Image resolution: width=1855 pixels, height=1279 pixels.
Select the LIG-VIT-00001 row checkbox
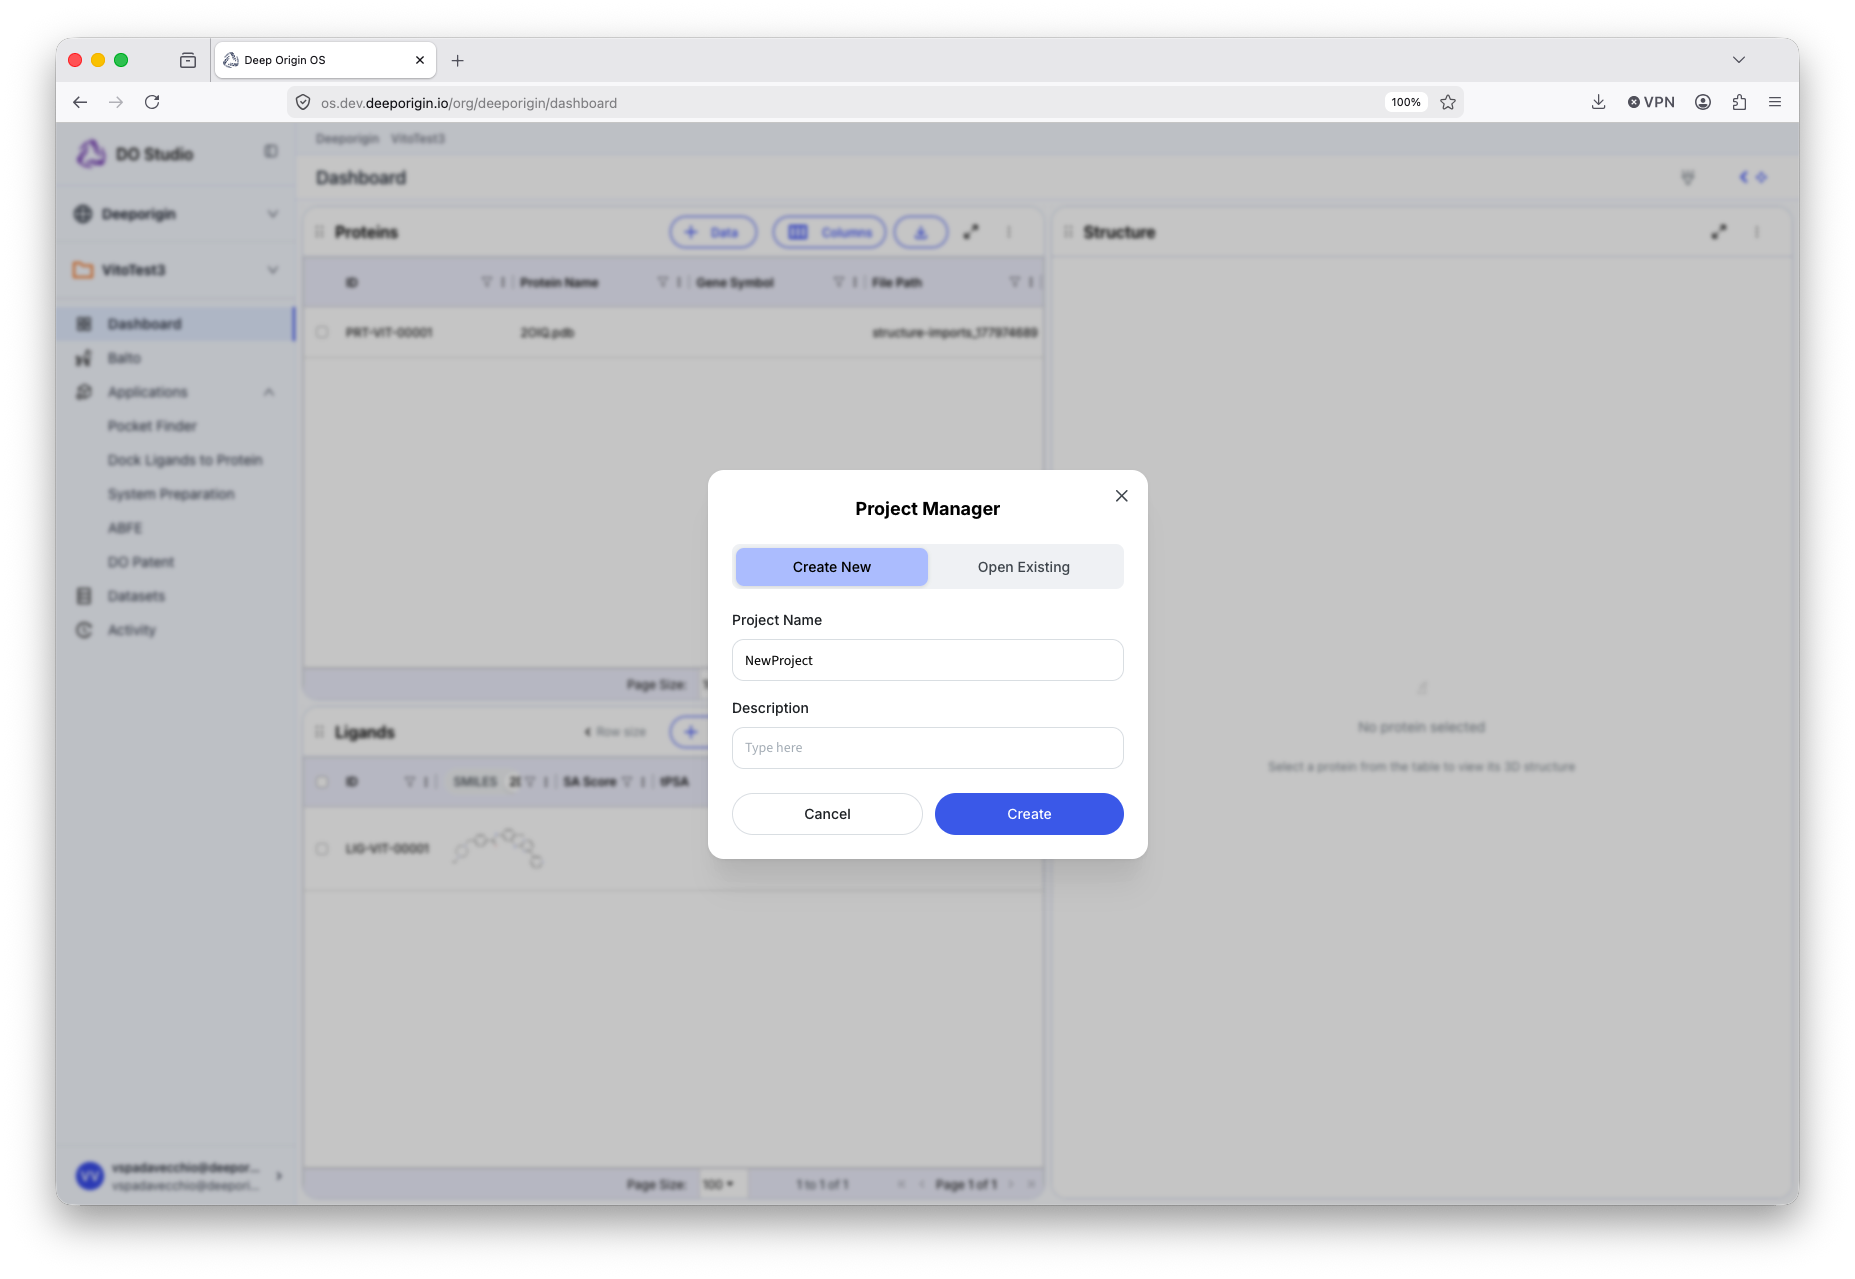pyautogui.click(x=322, y=849)
